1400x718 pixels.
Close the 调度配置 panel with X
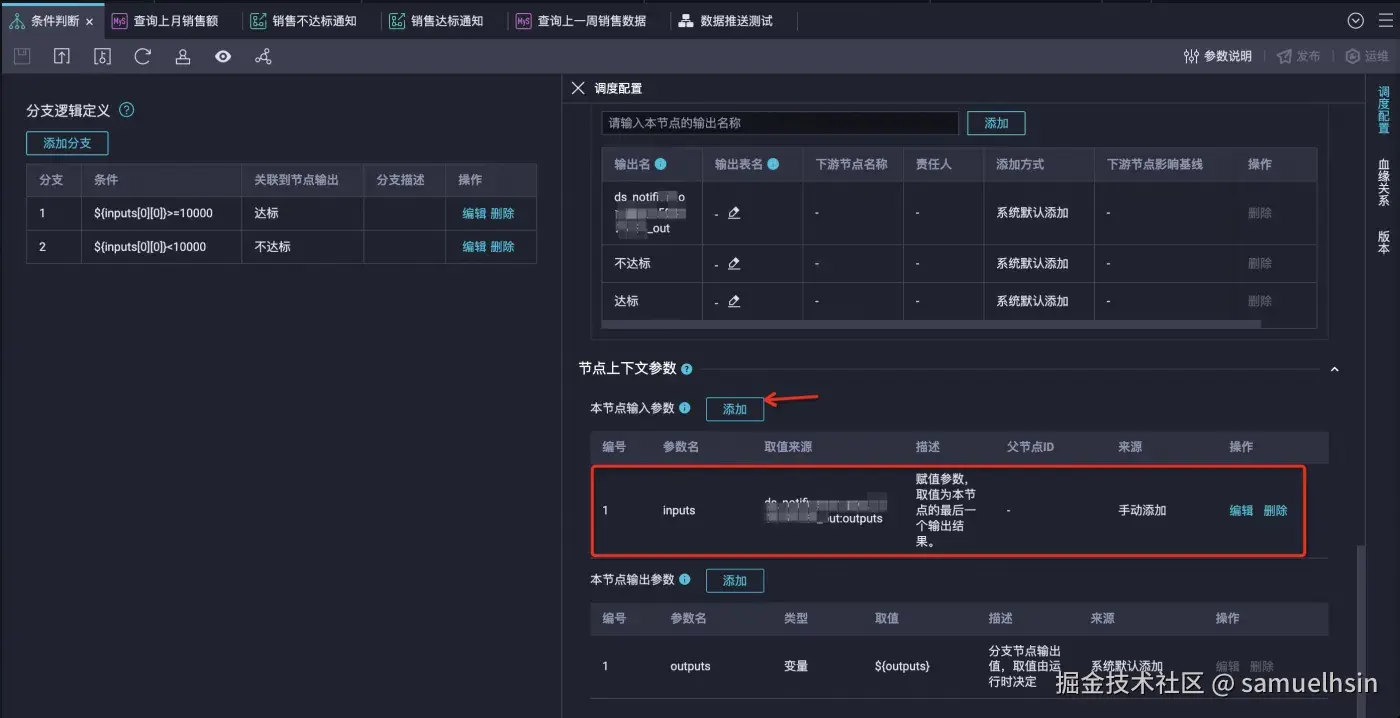pos(578,88)
